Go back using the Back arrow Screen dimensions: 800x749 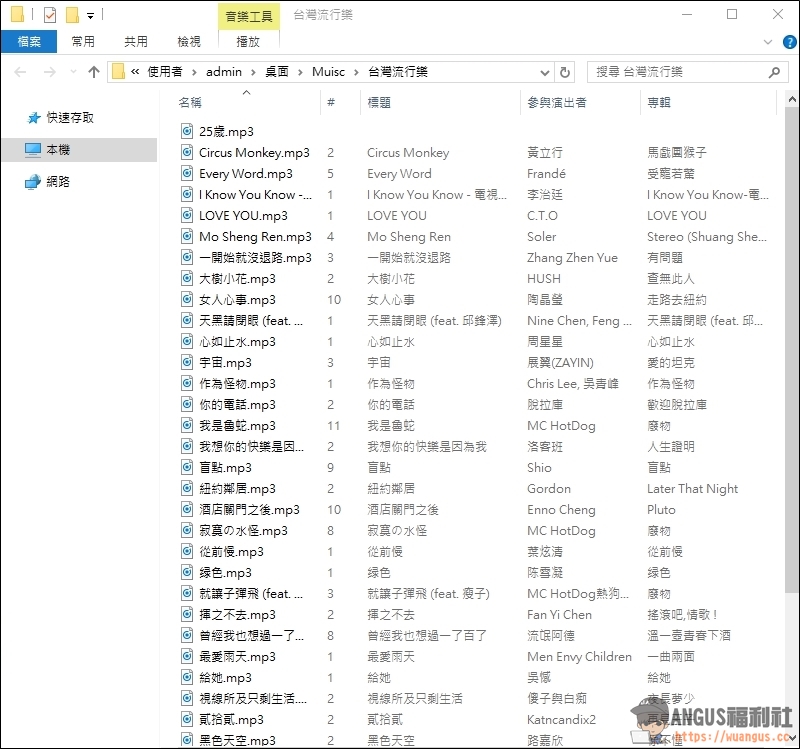coord(20,72)
